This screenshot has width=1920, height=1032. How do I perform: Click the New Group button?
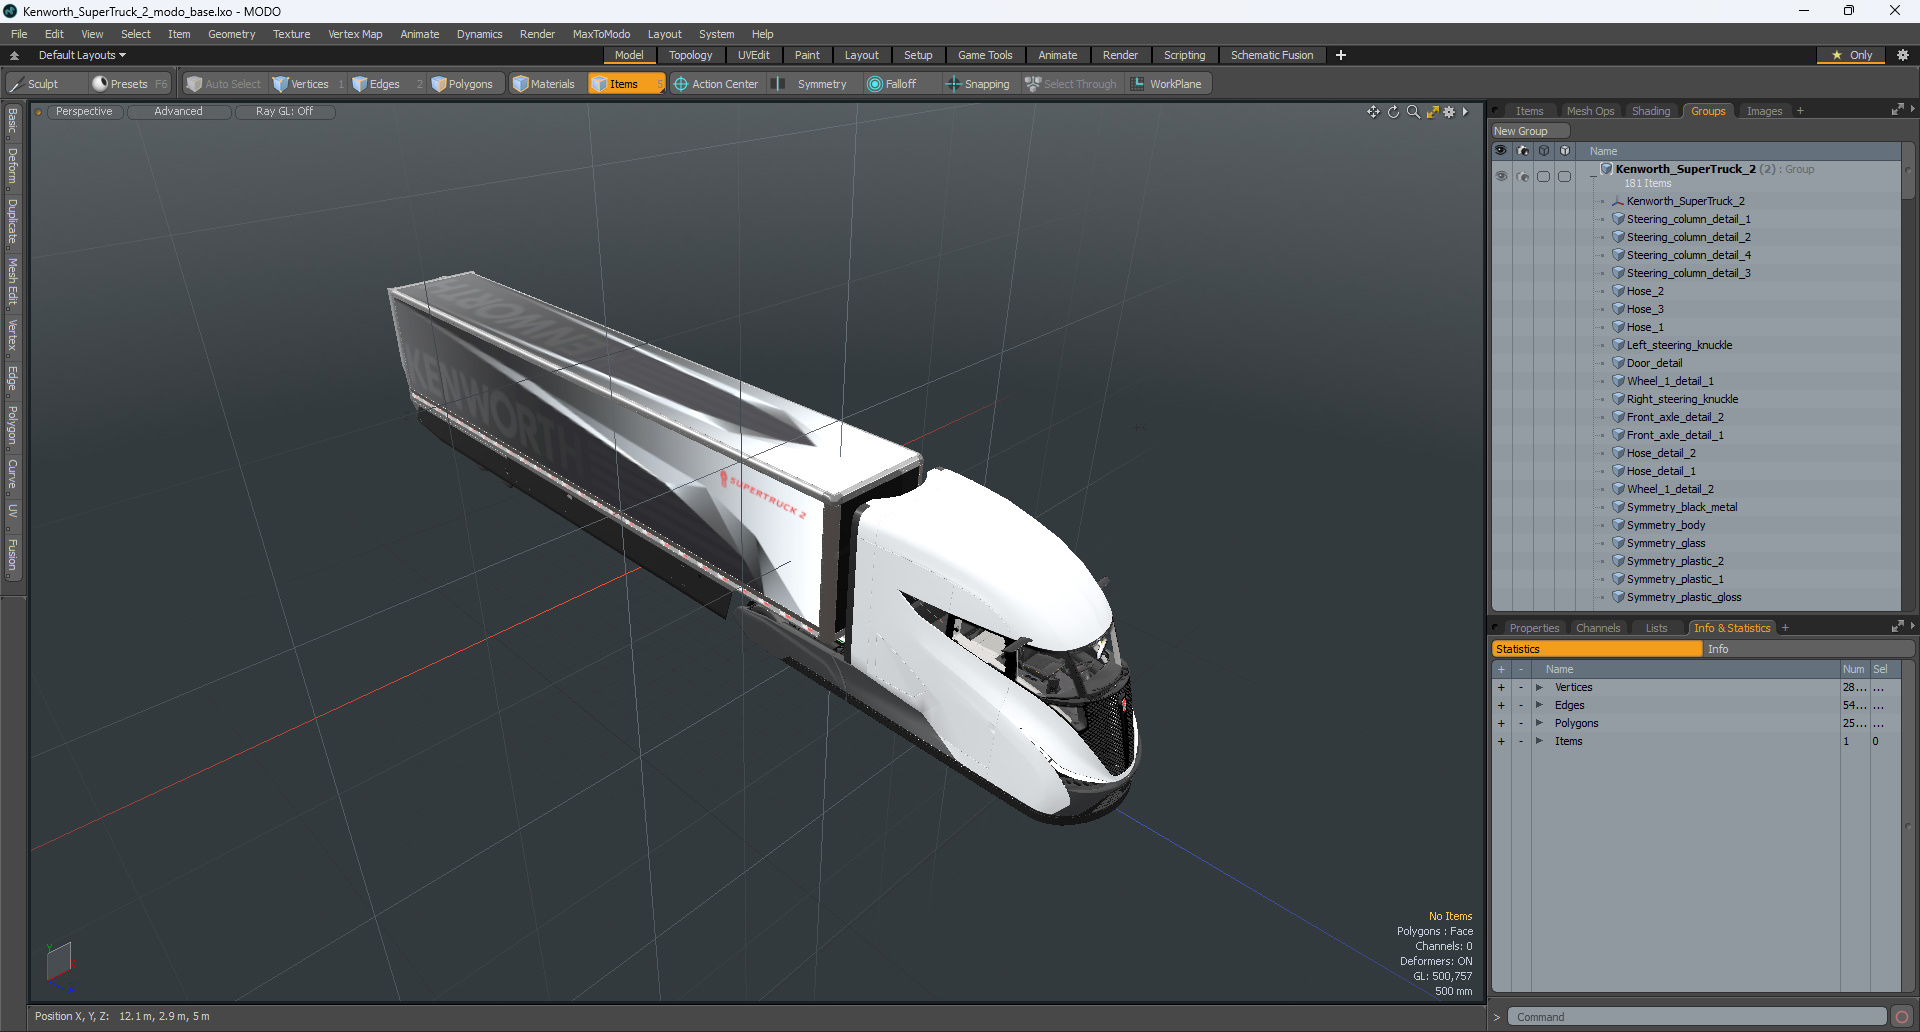pos(1530,131)
